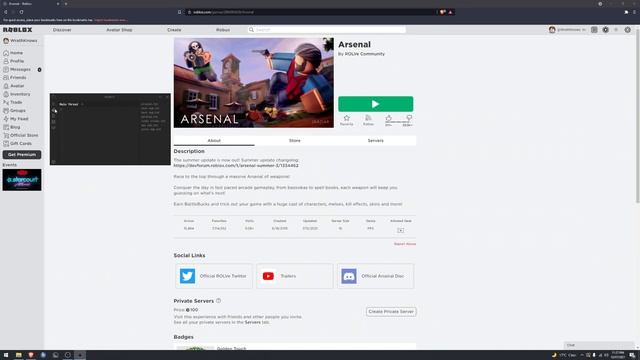Open Create in top navigation
The height and width of the screenshot is (360, 640).
(x=174, y=30)
